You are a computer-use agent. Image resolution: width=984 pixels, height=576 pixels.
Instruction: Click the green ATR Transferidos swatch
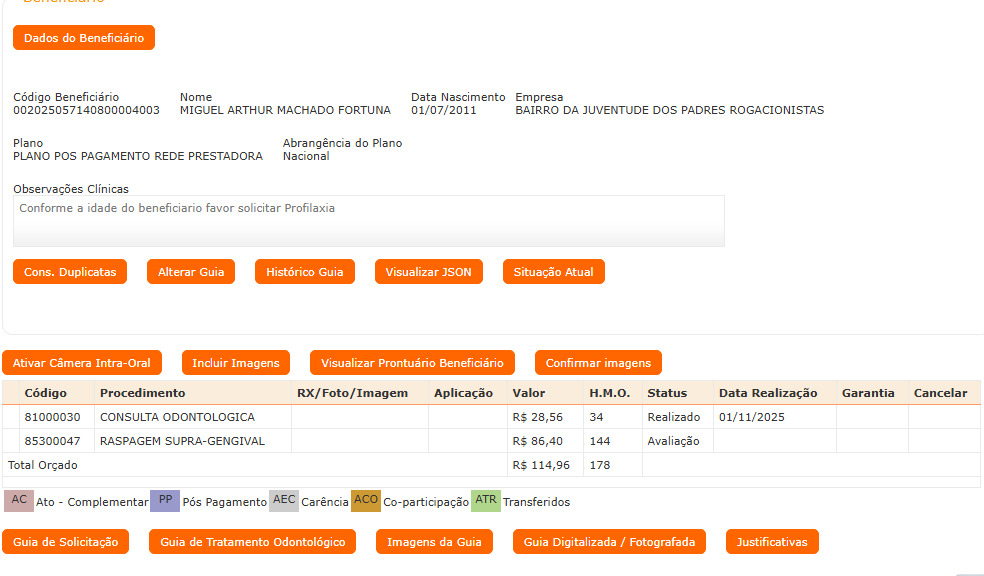485,500
